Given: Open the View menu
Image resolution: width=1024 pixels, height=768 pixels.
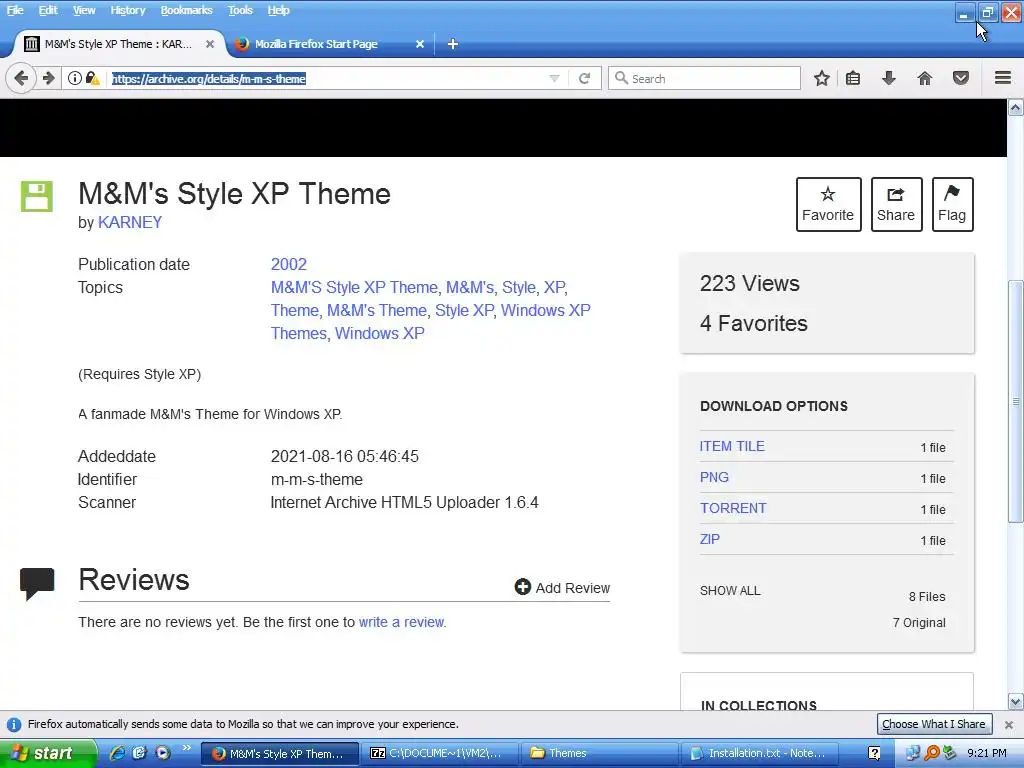Looking at the screenshot, I should pyautogui.click(x=84, y=10).
